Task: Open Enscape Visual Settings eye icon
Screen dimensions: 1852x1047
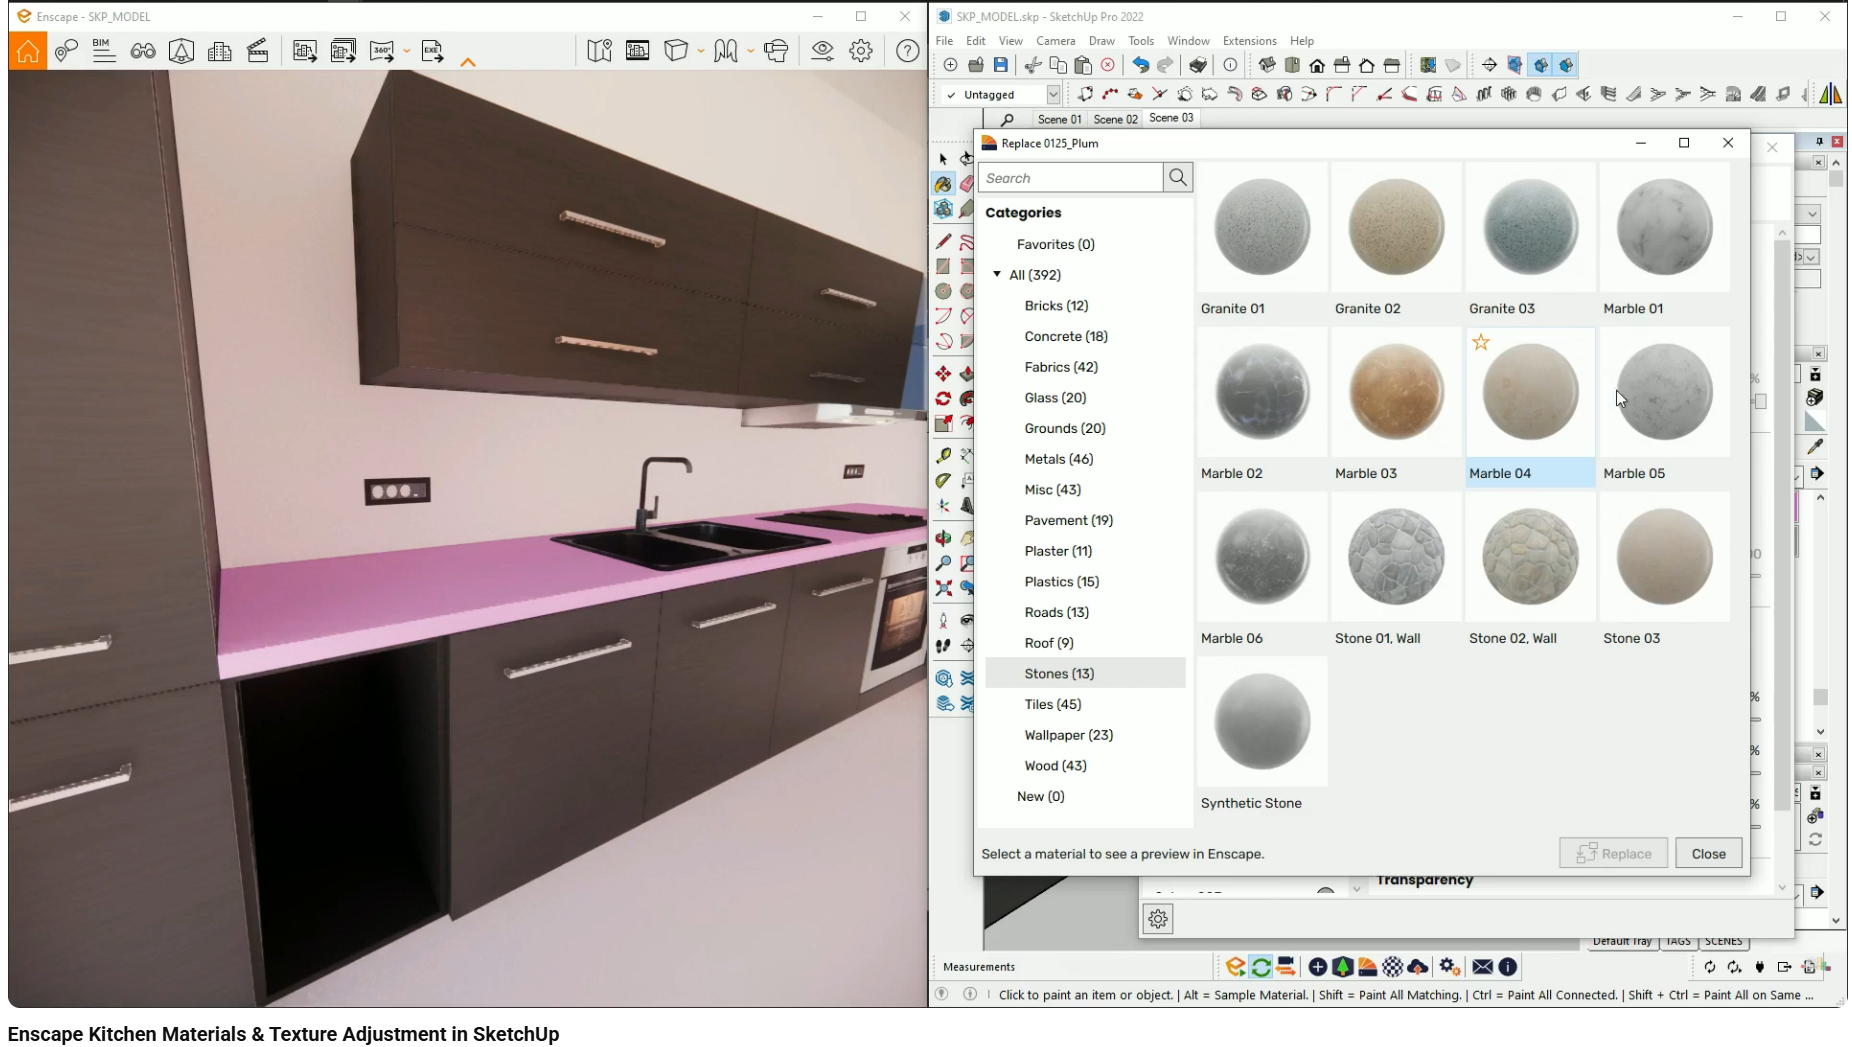Action: click(x=822, y=50)
